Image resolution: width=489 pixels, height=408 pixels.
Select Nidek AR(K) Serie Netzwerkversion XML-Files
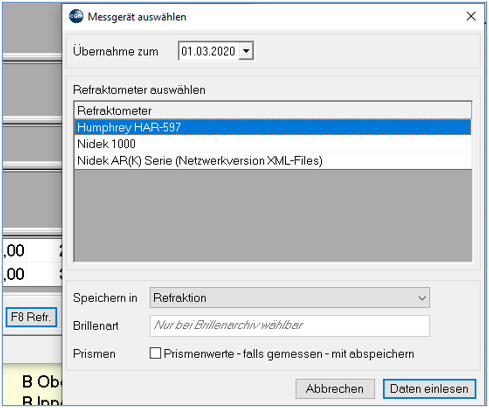pos(273,160)
